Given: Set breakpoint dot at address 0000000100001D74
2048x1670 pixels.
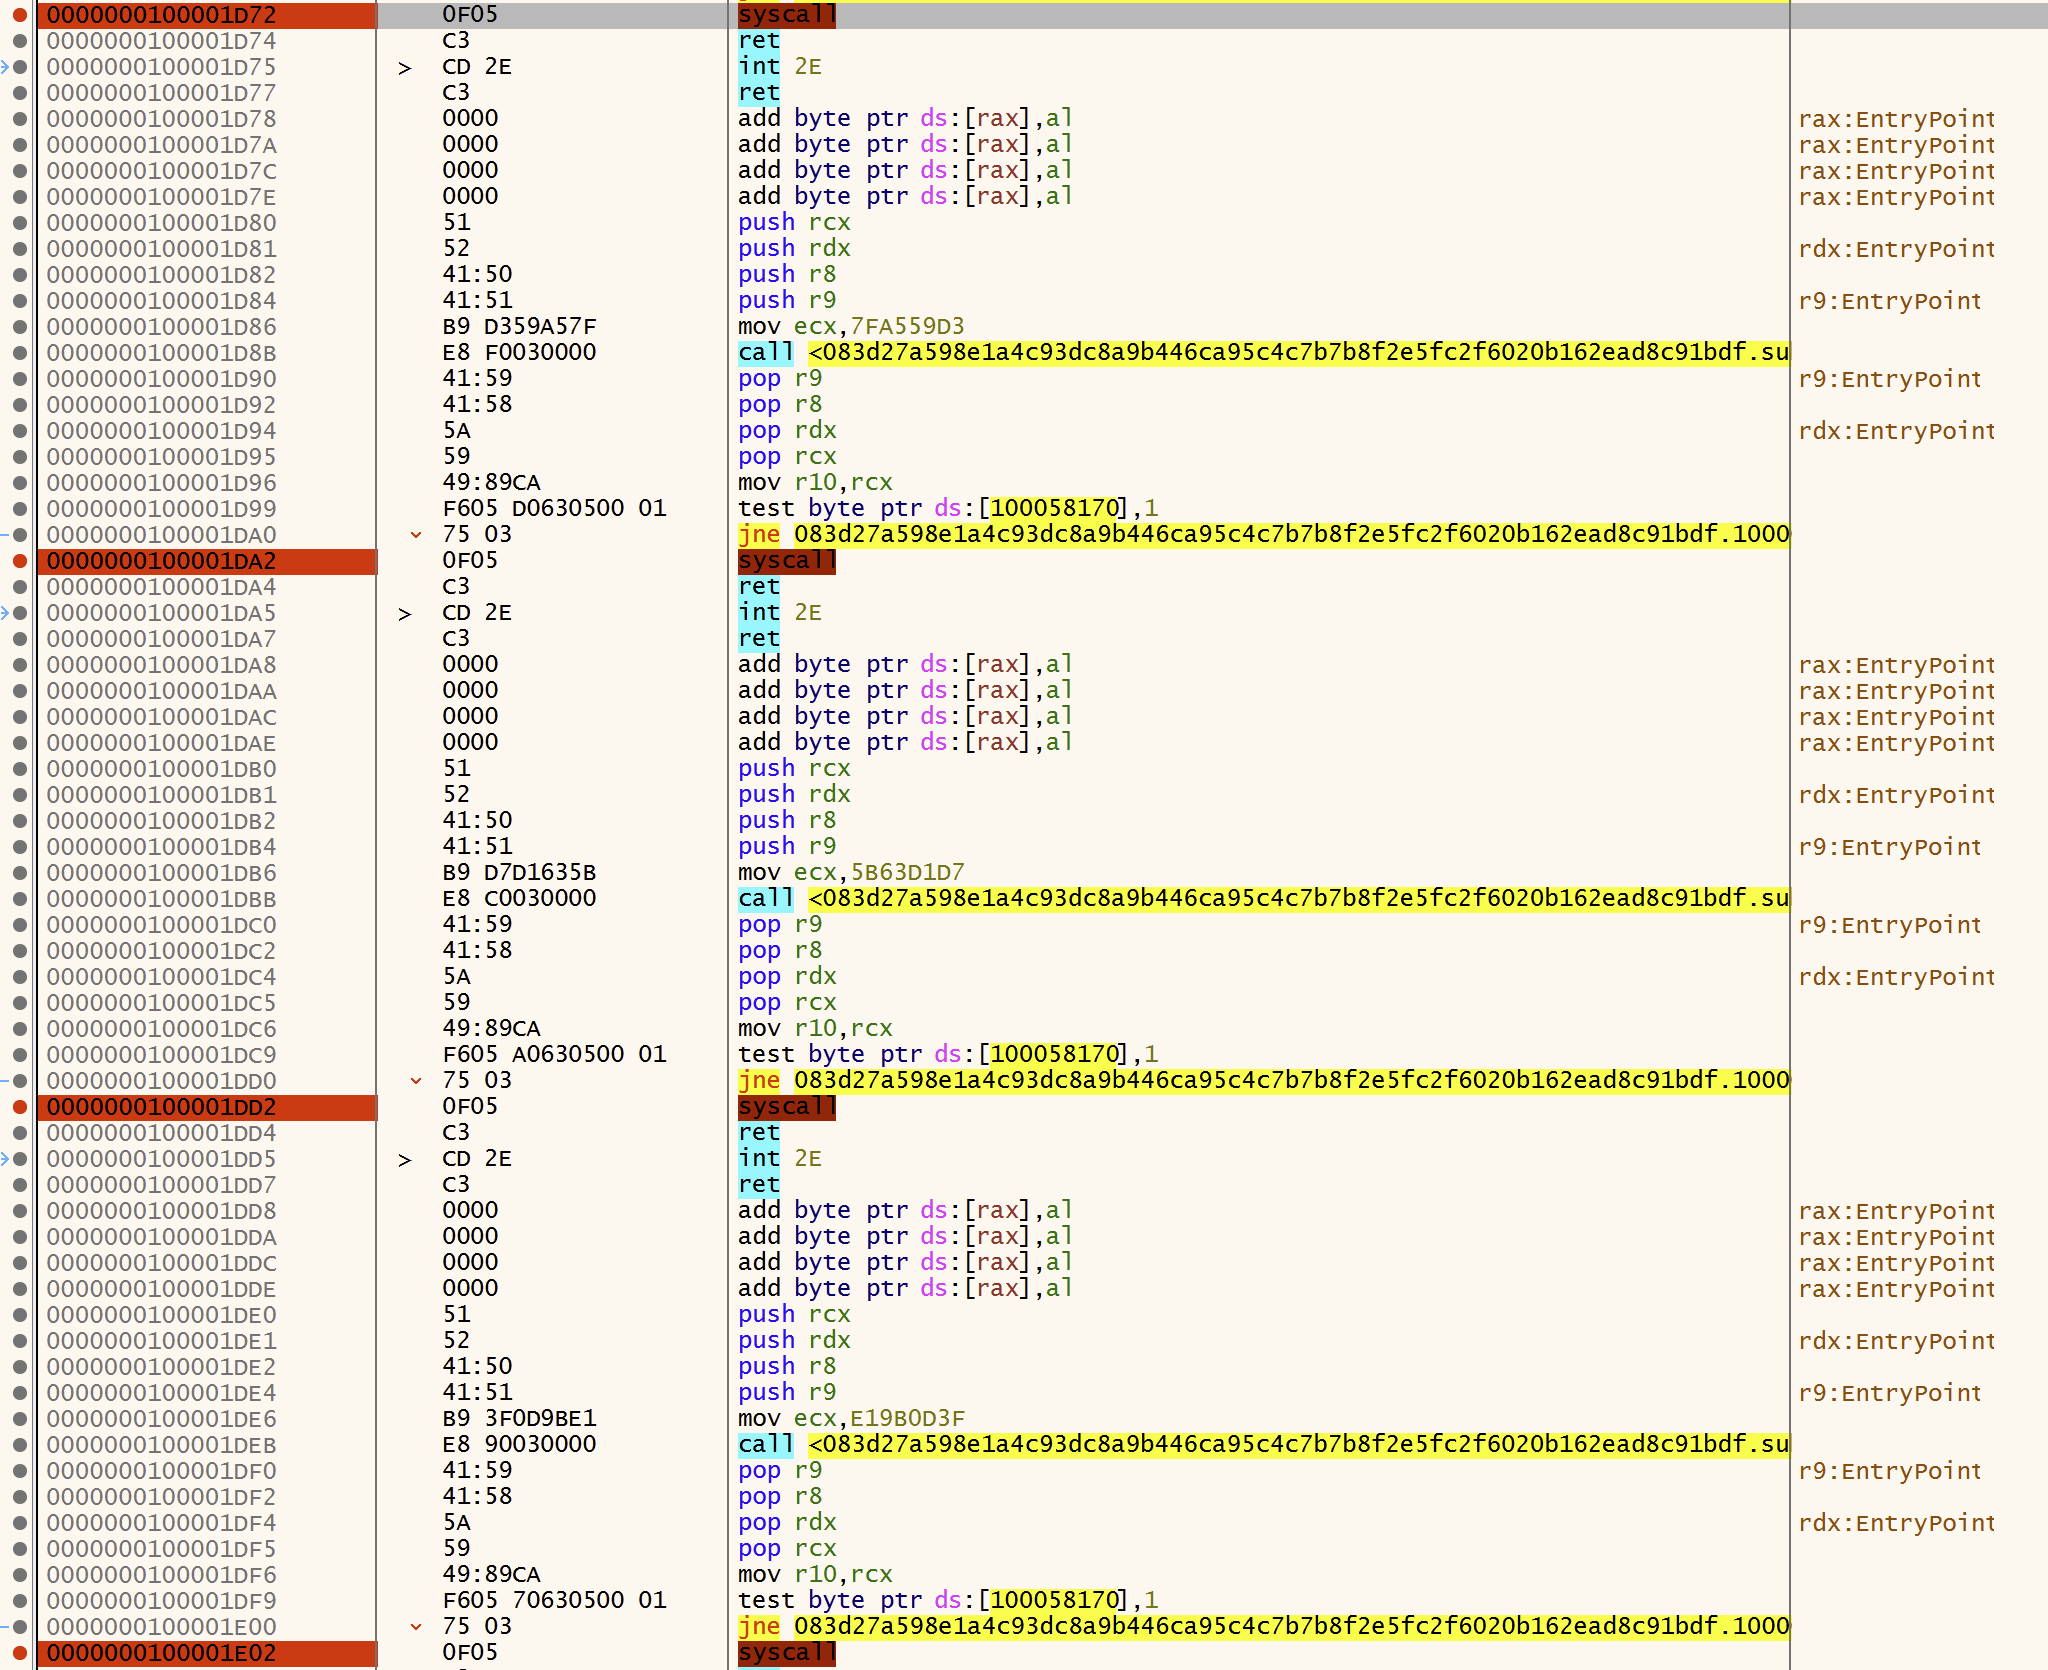Looking at the screenshot, I should point(19,41).
